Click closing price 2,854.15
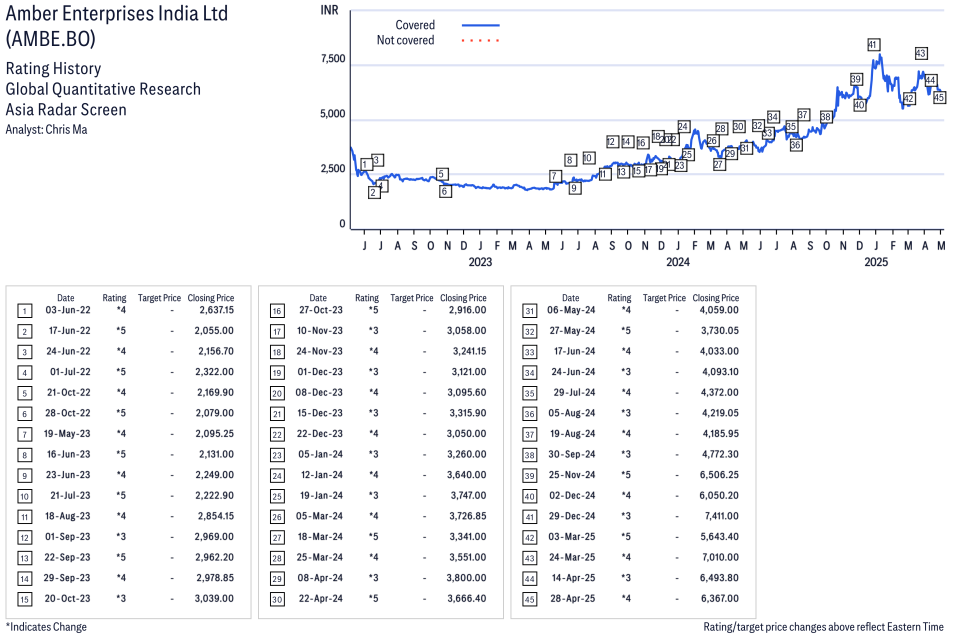The height and width of the screenshot is (634, 955). coord(216,516)
